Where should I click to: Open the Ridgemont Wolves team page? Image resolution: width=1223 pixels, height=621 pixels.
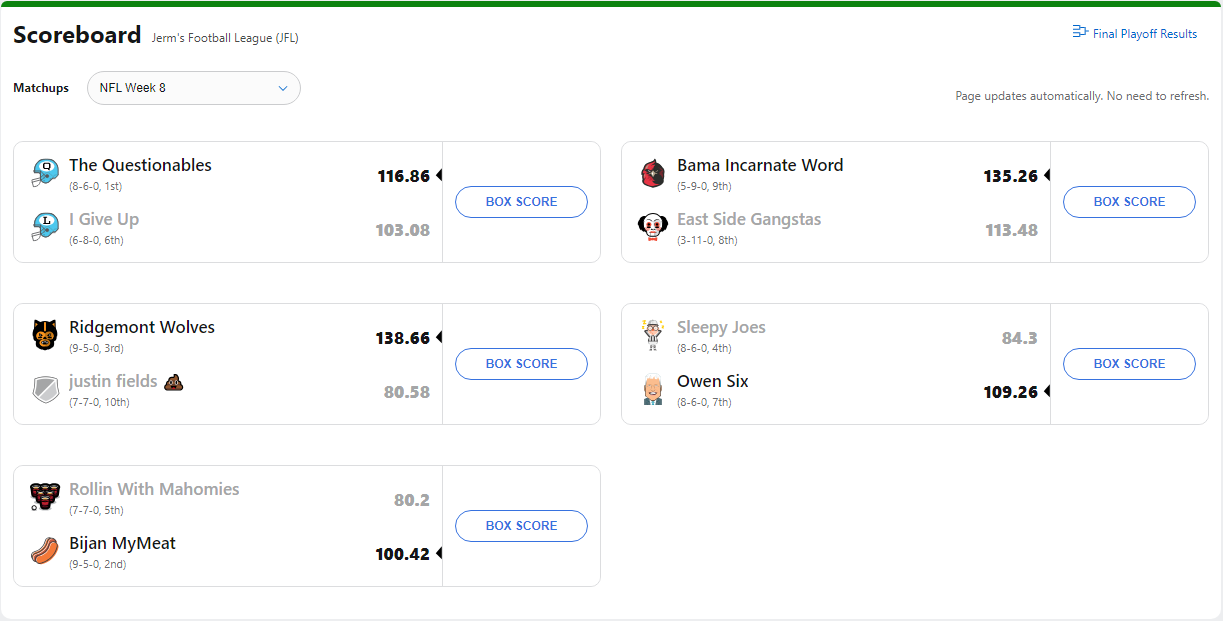click(x=142, y=328)
